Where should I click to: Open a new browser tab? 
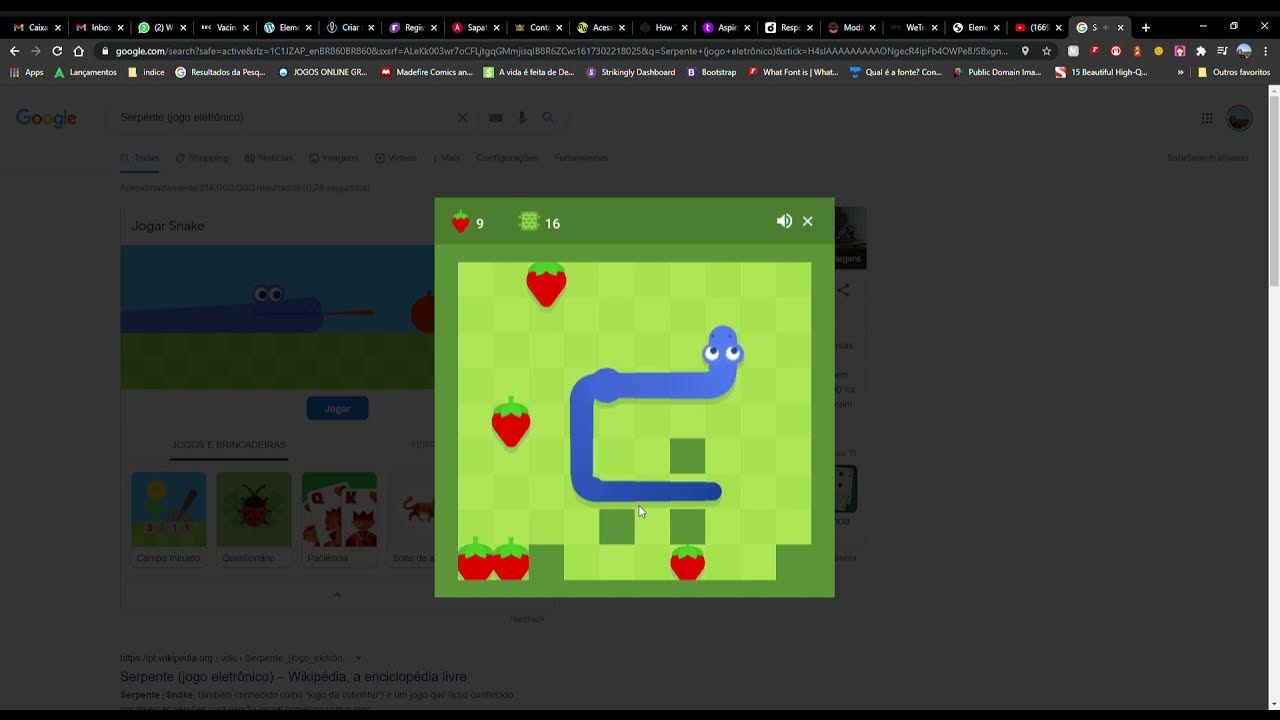[x=1146, y=27]
